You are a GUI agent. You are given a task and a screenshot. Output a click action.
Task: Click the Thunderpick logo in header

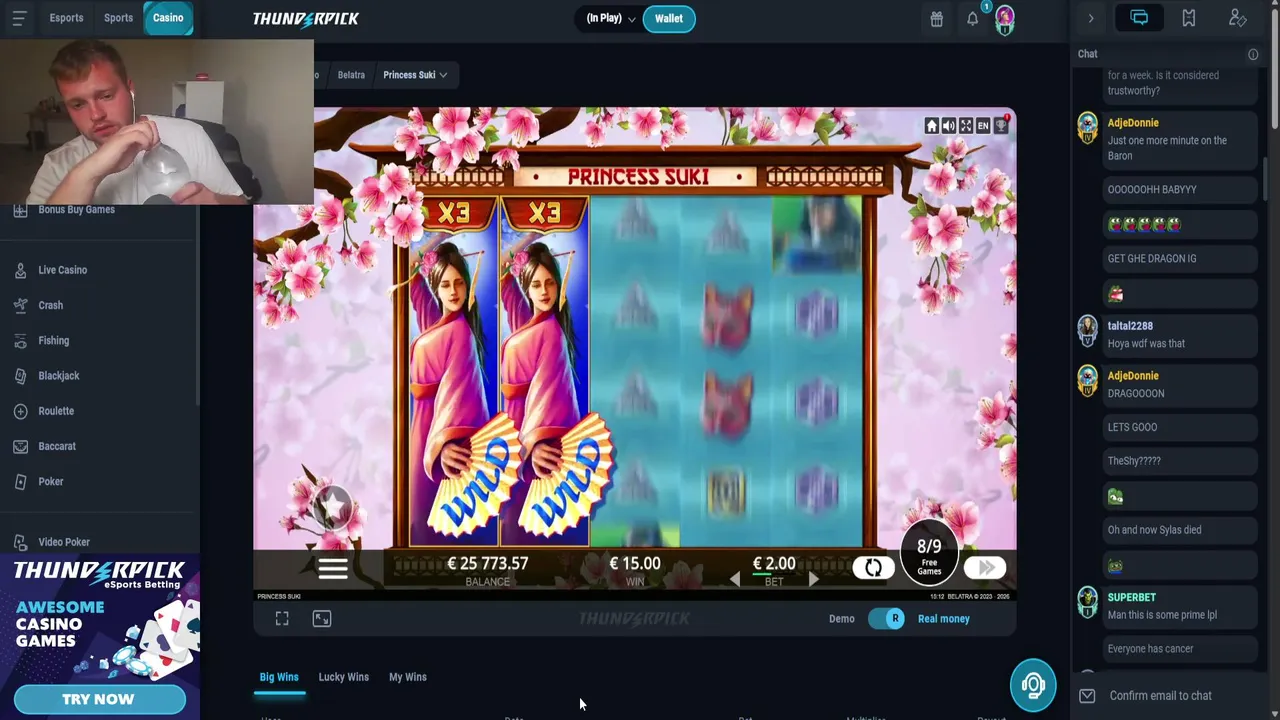click(x=305, y=18)
